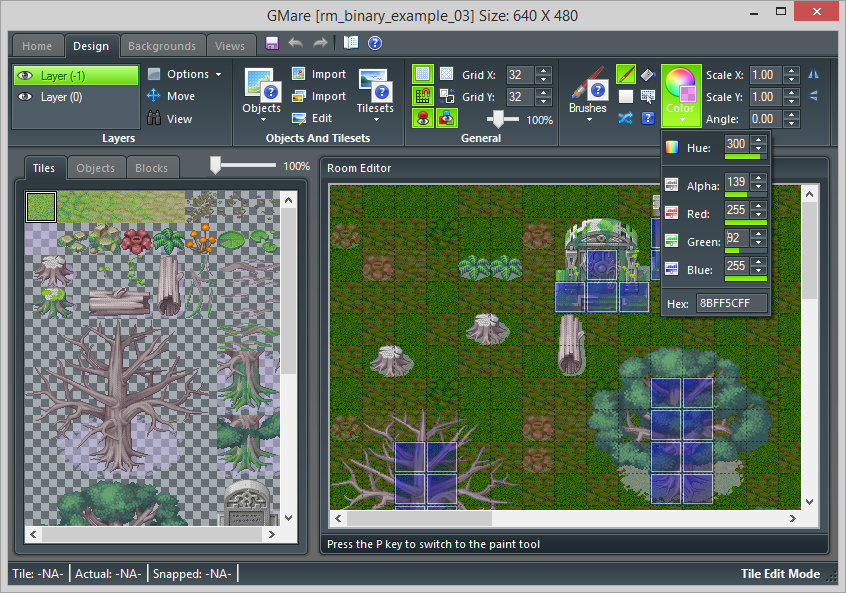Click the undo arrow icon
Viewport: 846px width, 593px height.
click(296, 43)
